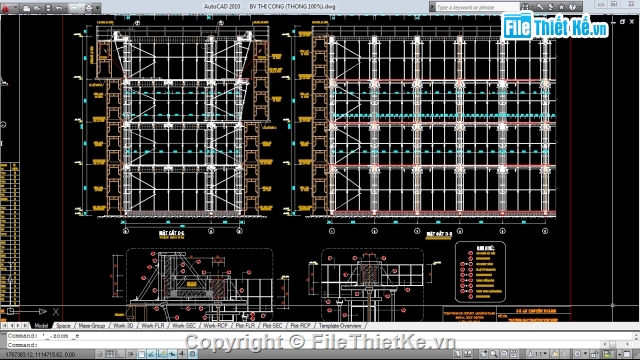
Task: Open Favorites with the star icon
Action: (x=561, y=7)
